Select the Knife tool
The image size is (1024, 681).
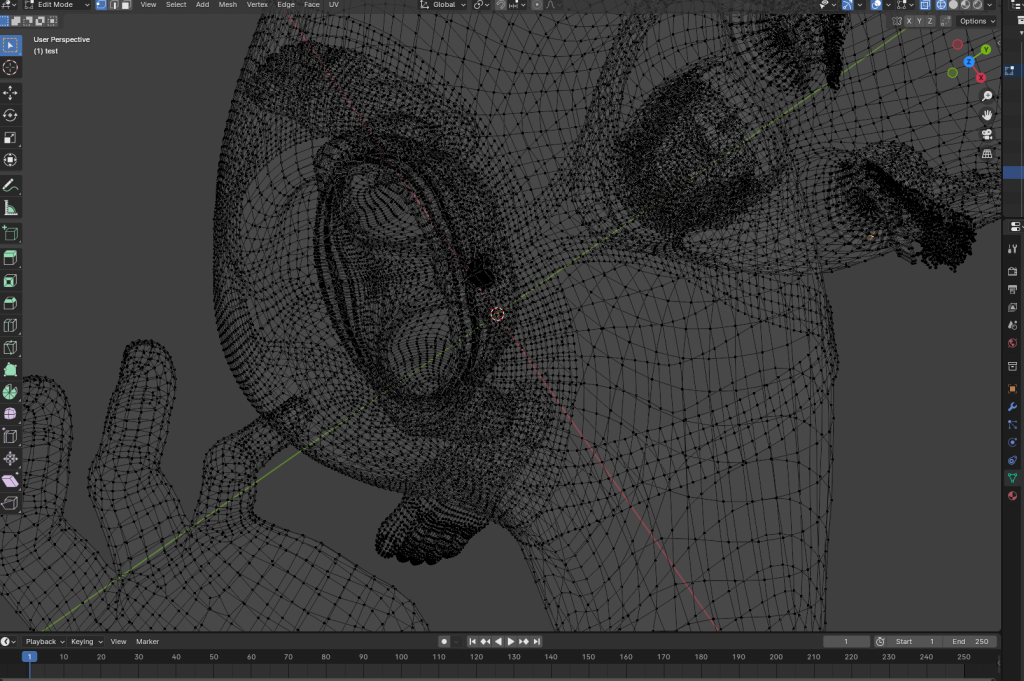click(x=10, y=347)
